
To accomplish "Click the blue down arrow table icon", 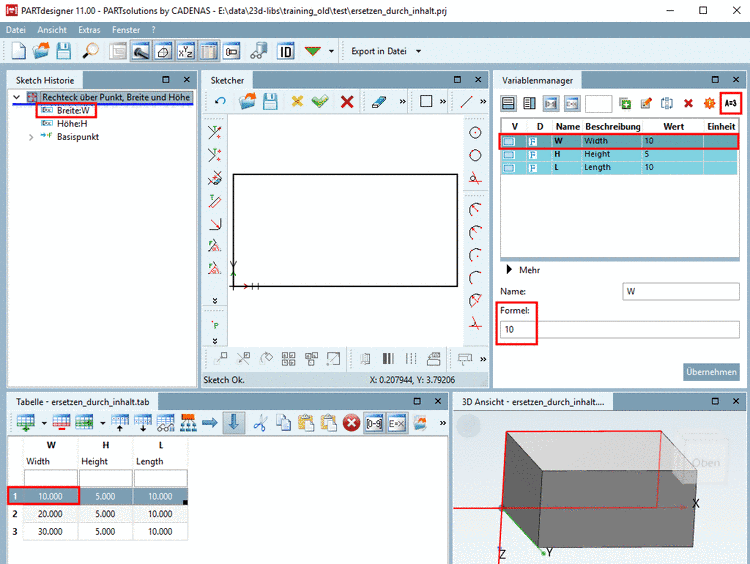I will coord(234,423).
